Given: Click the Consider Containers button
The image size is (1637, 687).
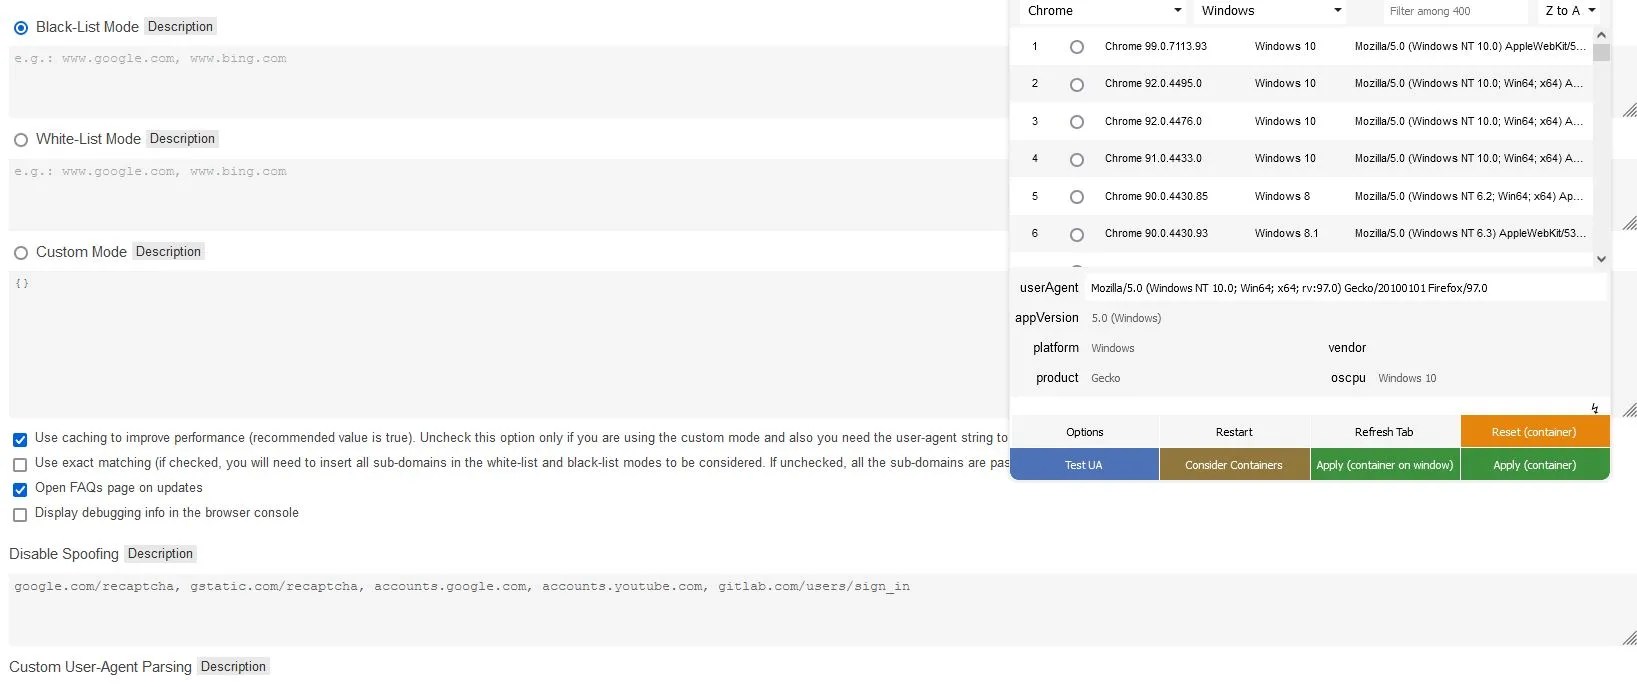Looking at the screenshot, I should pyautogui.click(x=1234, y=465).
